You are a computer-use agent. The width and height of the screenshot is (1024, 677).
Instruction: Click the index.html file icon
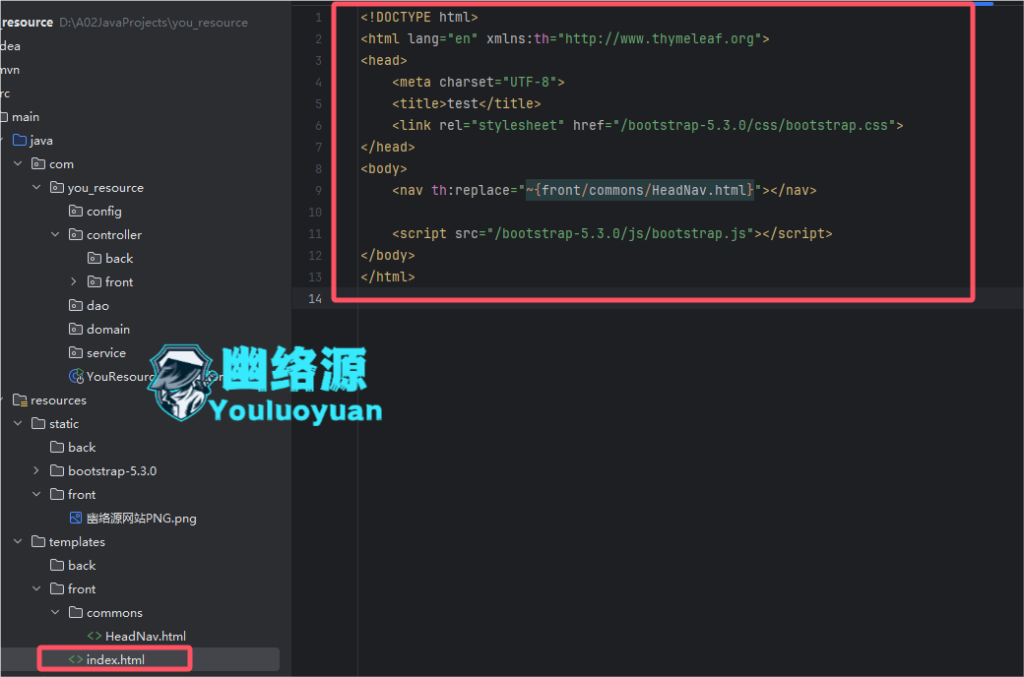(x=76, y=659)
